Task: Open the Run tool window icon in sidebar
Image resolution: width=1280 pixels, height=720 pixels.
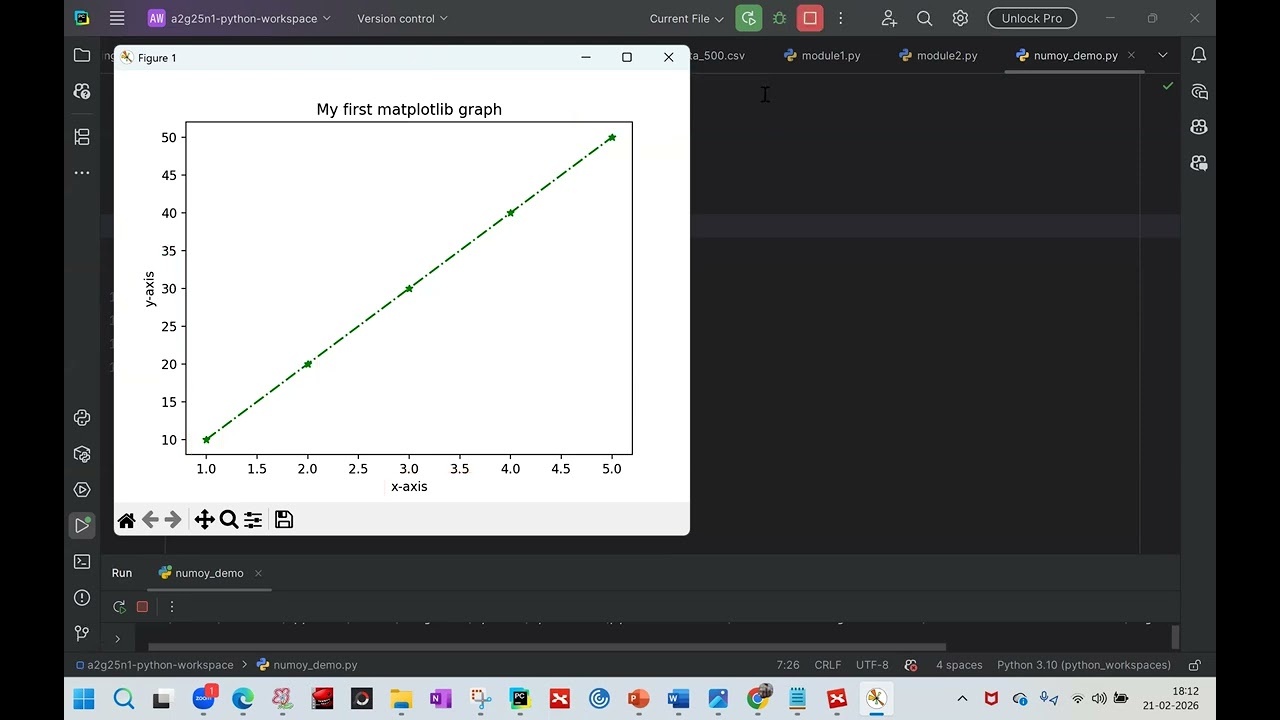Action: tap(82, 525)
